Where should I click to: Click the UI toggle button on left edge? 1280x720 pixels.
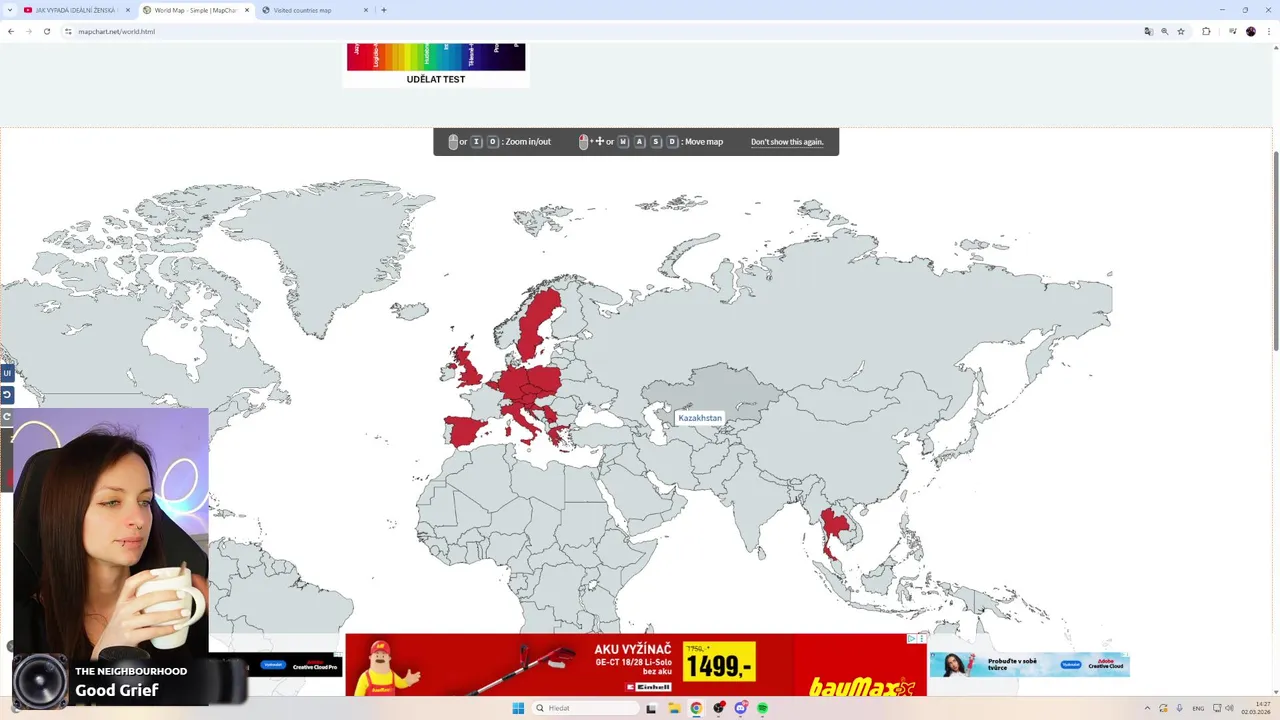click(x=7, y=373)
